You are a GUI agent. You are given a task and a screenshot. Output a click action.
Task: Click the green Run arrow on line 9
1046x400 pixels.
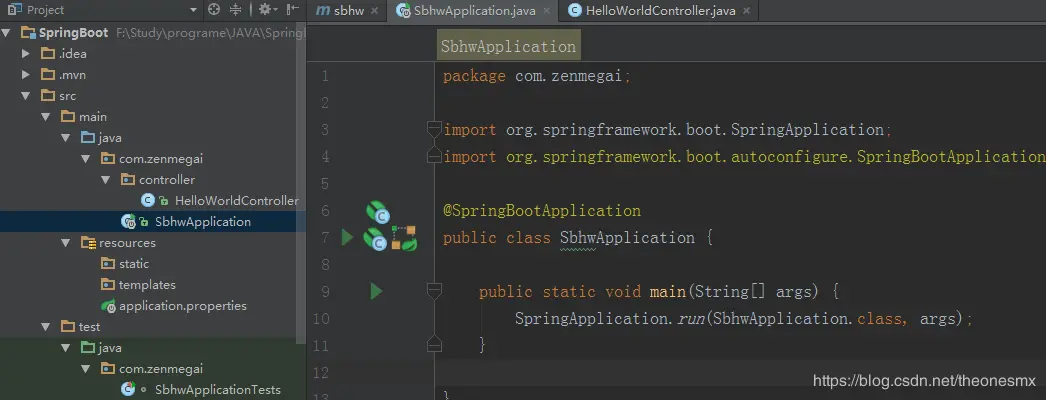[376, 291]
